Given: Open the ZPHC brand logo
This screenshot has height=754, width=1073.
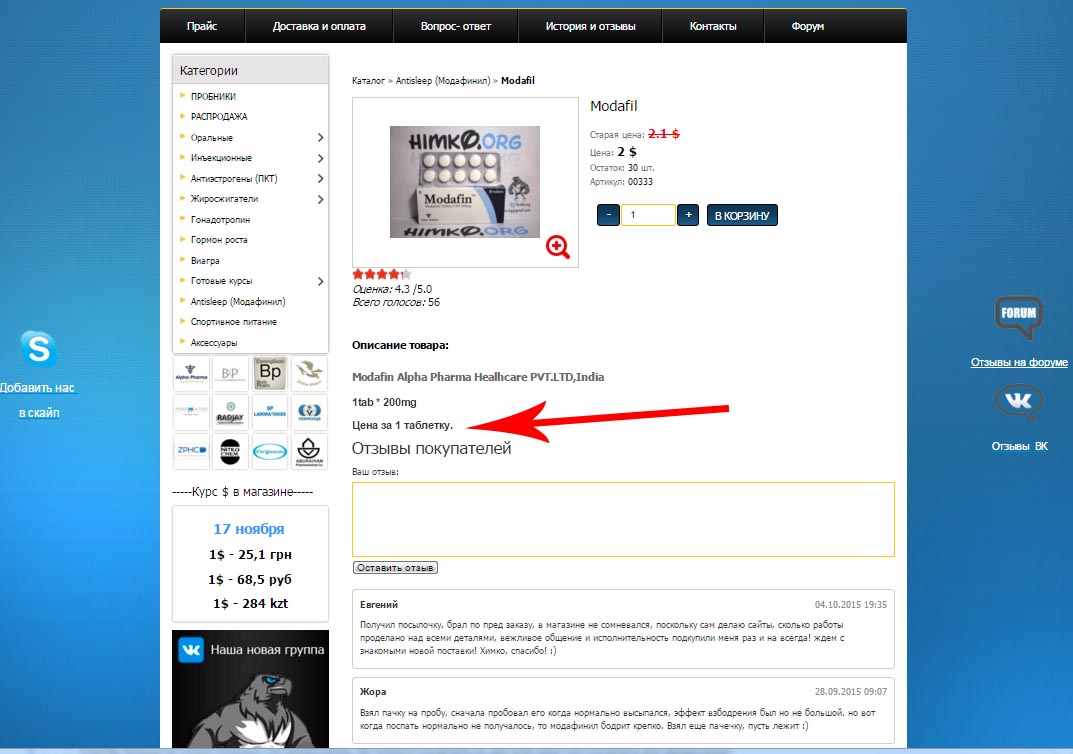Looking at the screenshot, I should tap(191, 451).
